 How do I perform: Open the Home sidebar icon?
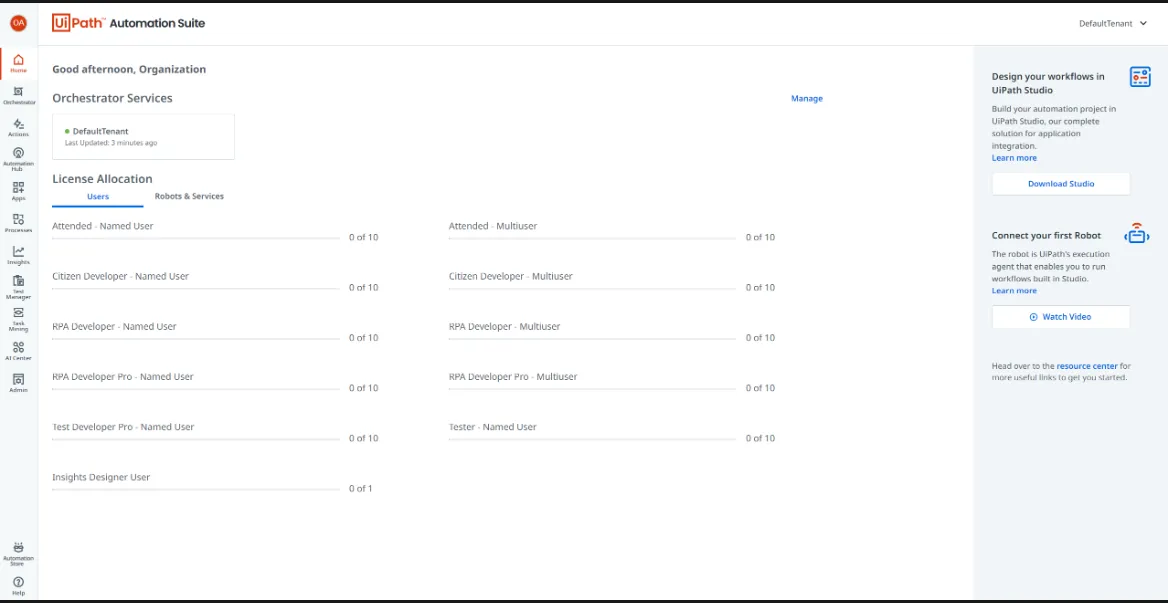pos(19,63)
